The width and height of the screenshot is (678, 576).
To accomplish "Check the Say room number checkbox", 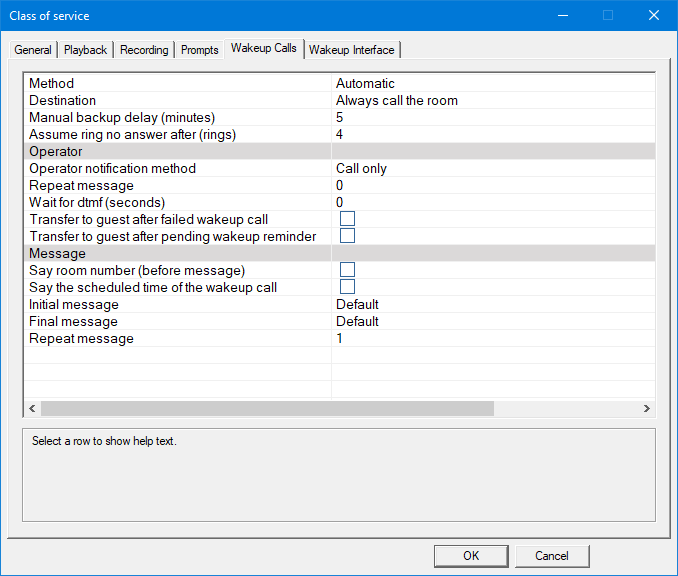I will [348, 270].
